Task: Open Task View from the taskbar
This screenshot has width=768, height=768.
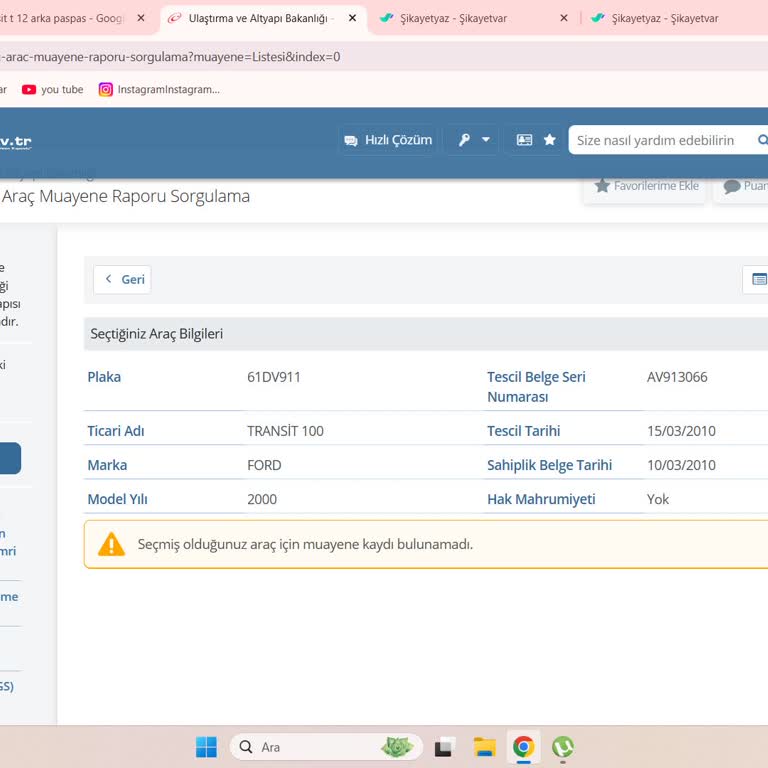Action: click(x=446, y=747)
